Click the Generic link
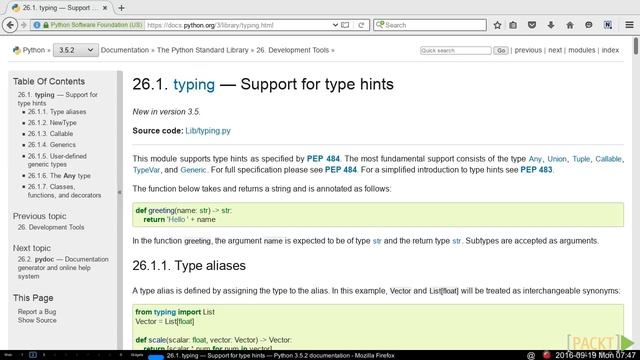The height and width of the screenshot is (360, 640). (193, 170)
